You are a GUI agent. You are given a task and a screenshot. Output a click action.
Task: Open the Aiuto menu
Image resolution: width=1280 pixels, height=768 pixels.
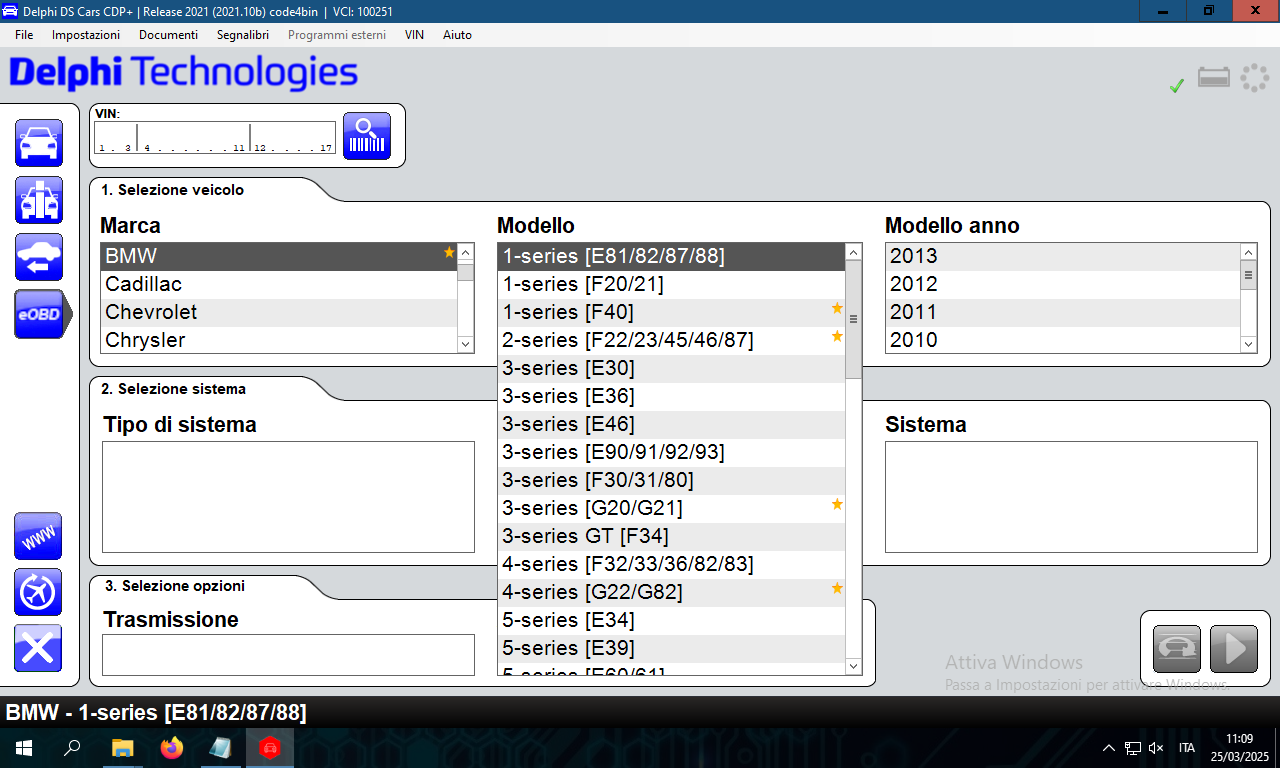[x=457, y=34]
